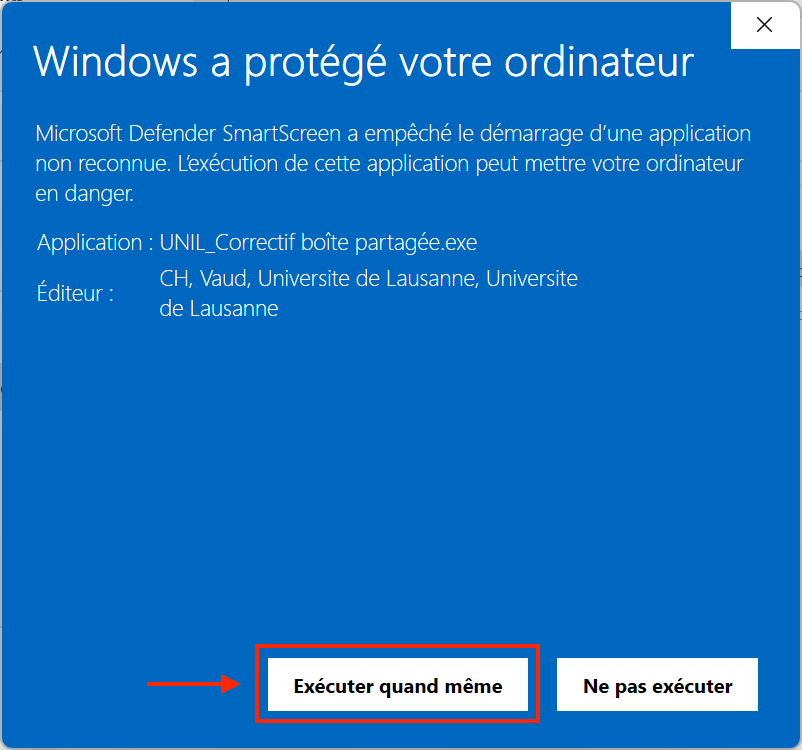Click the word "Windows" in the heading
802x750 pixels.
tap(116, 62)
